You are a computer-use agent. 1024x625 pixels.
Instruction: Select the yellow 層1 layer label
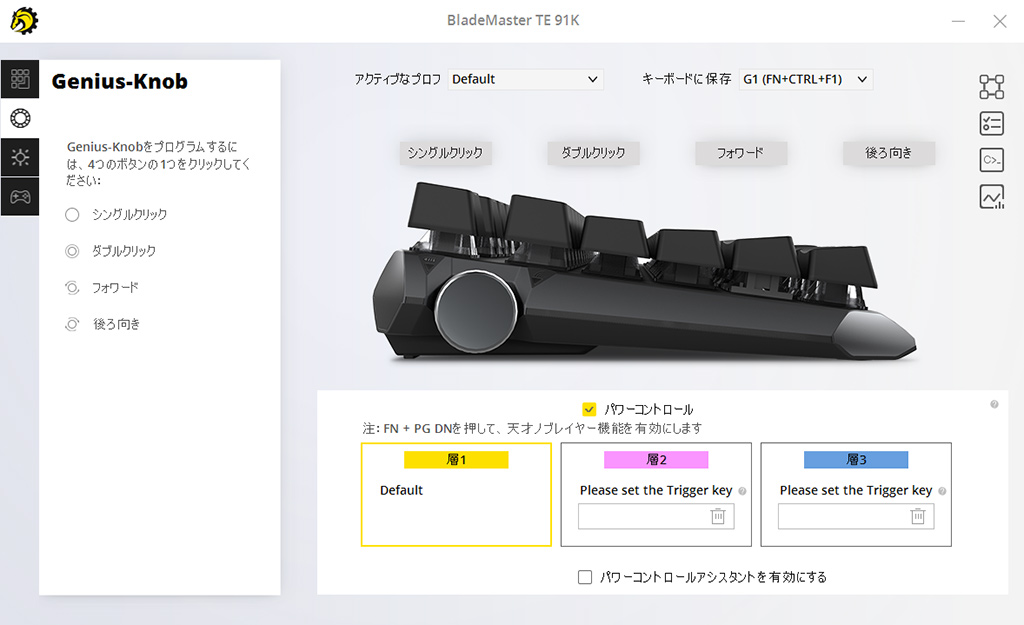pos(456,460)
